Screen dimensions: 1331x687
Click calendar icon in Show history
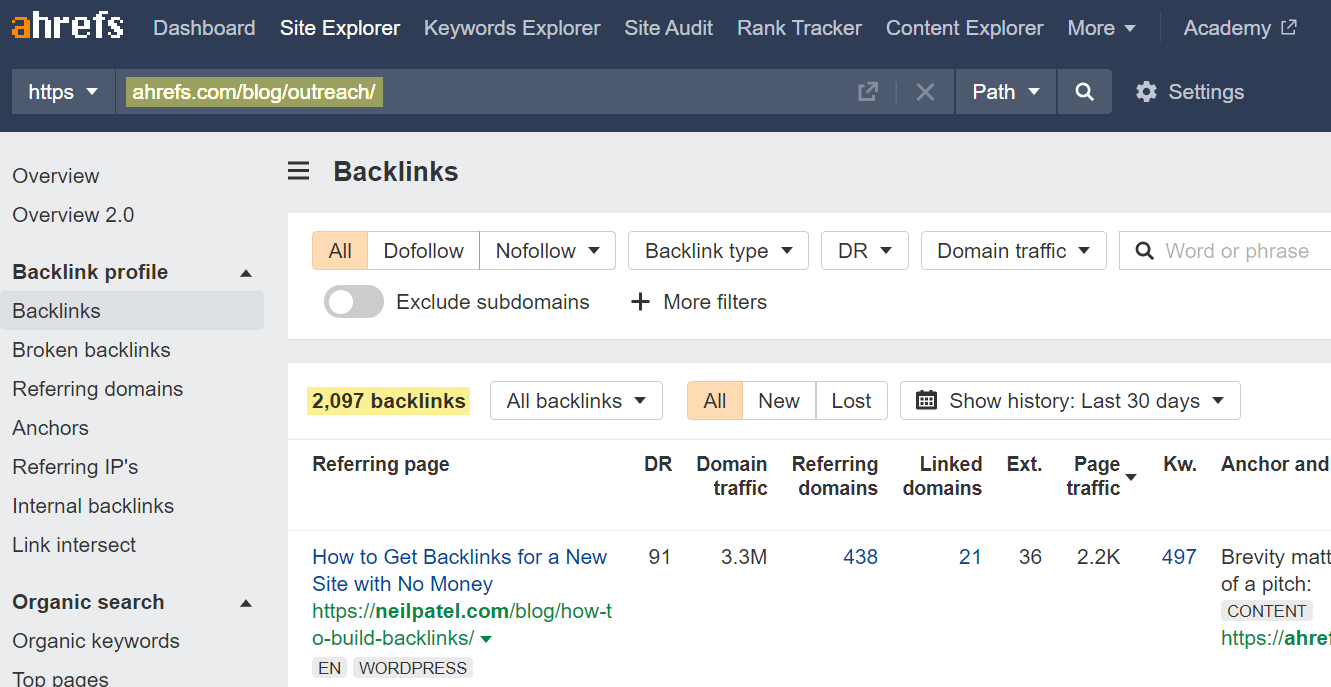coord(926,401)
